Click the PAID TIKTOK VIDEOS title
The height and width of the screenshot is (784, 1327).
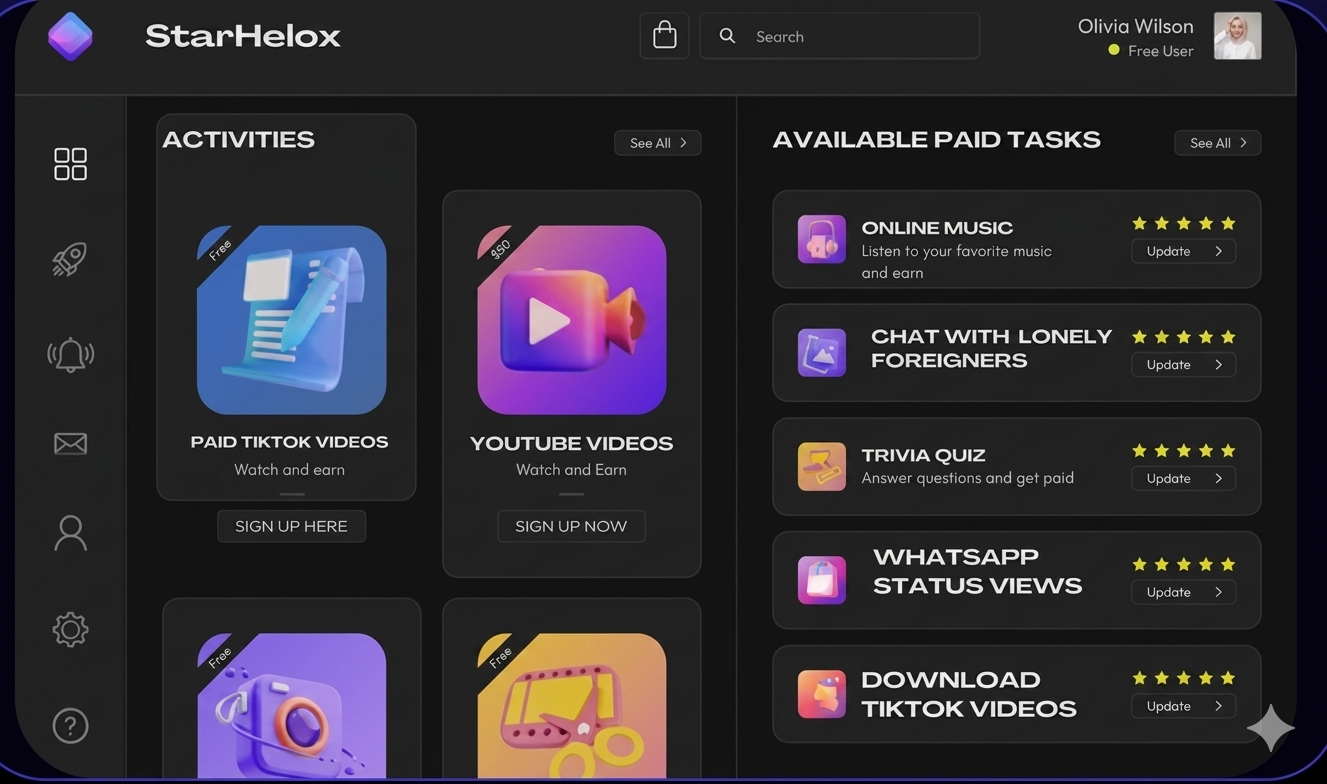pos(289,442)
